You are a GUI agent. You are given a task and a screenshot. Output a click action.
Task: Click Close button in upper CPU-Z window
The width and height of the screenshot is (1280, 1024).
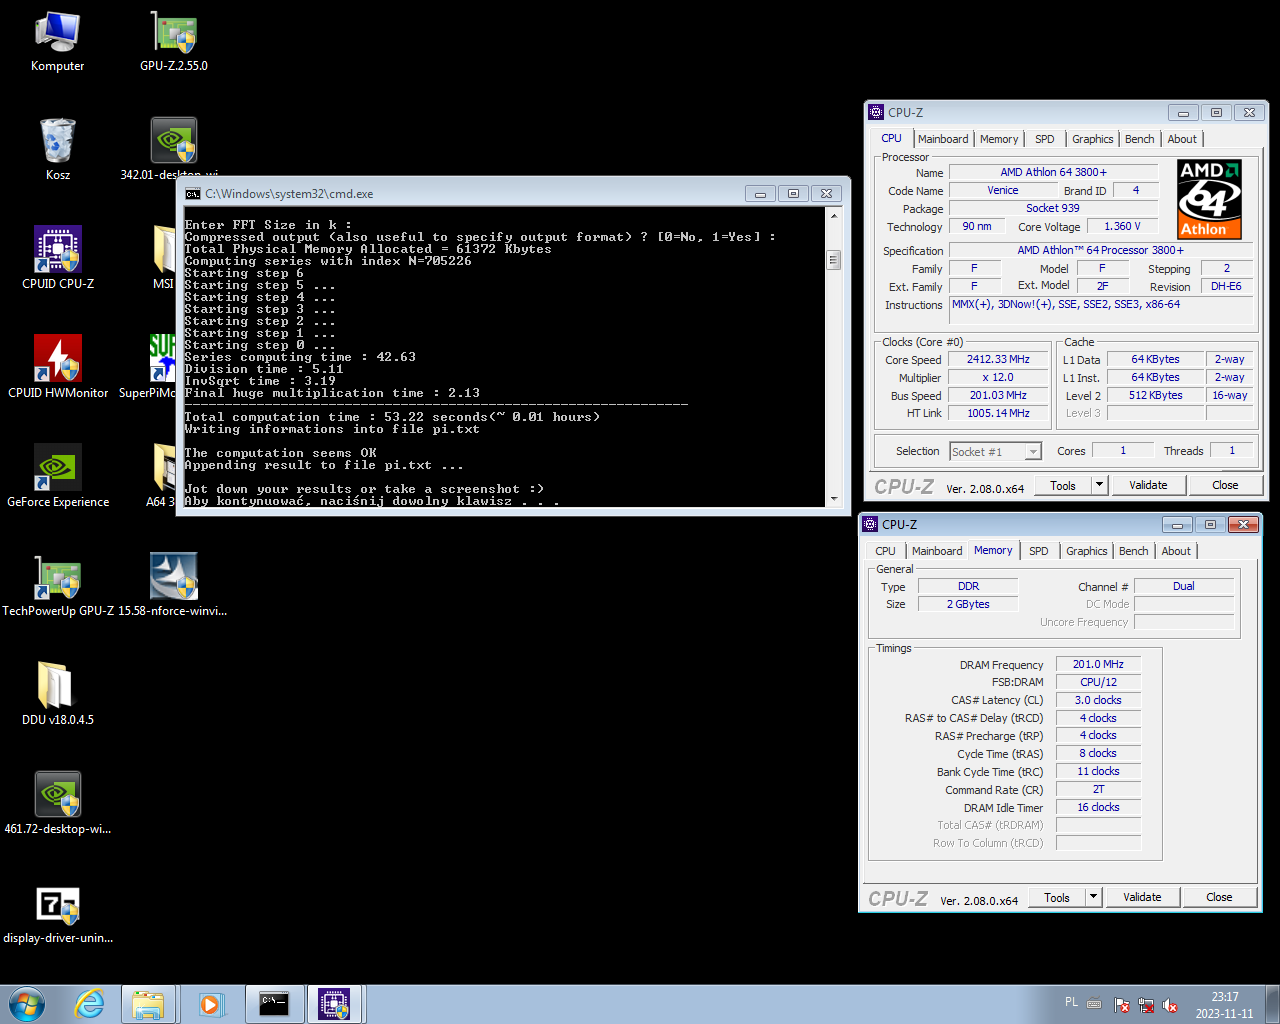1225,485
